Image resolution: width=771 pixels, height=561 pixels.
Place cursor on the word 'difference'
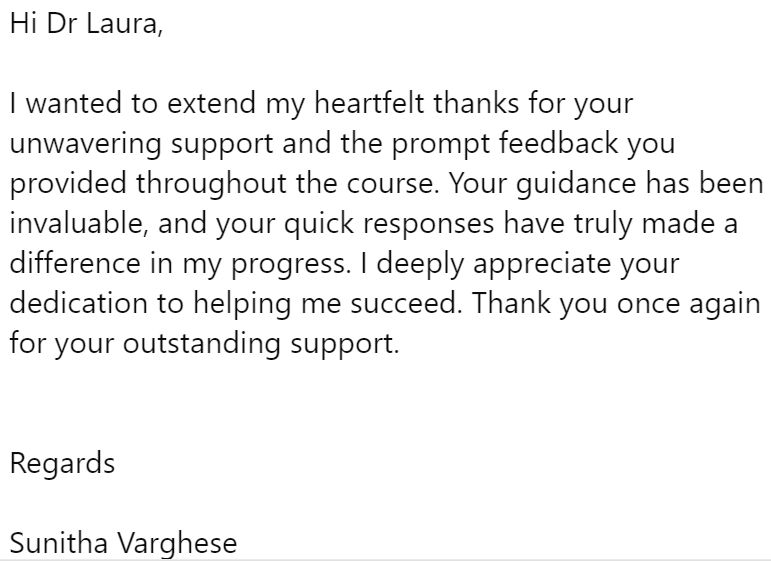(75, 263)
